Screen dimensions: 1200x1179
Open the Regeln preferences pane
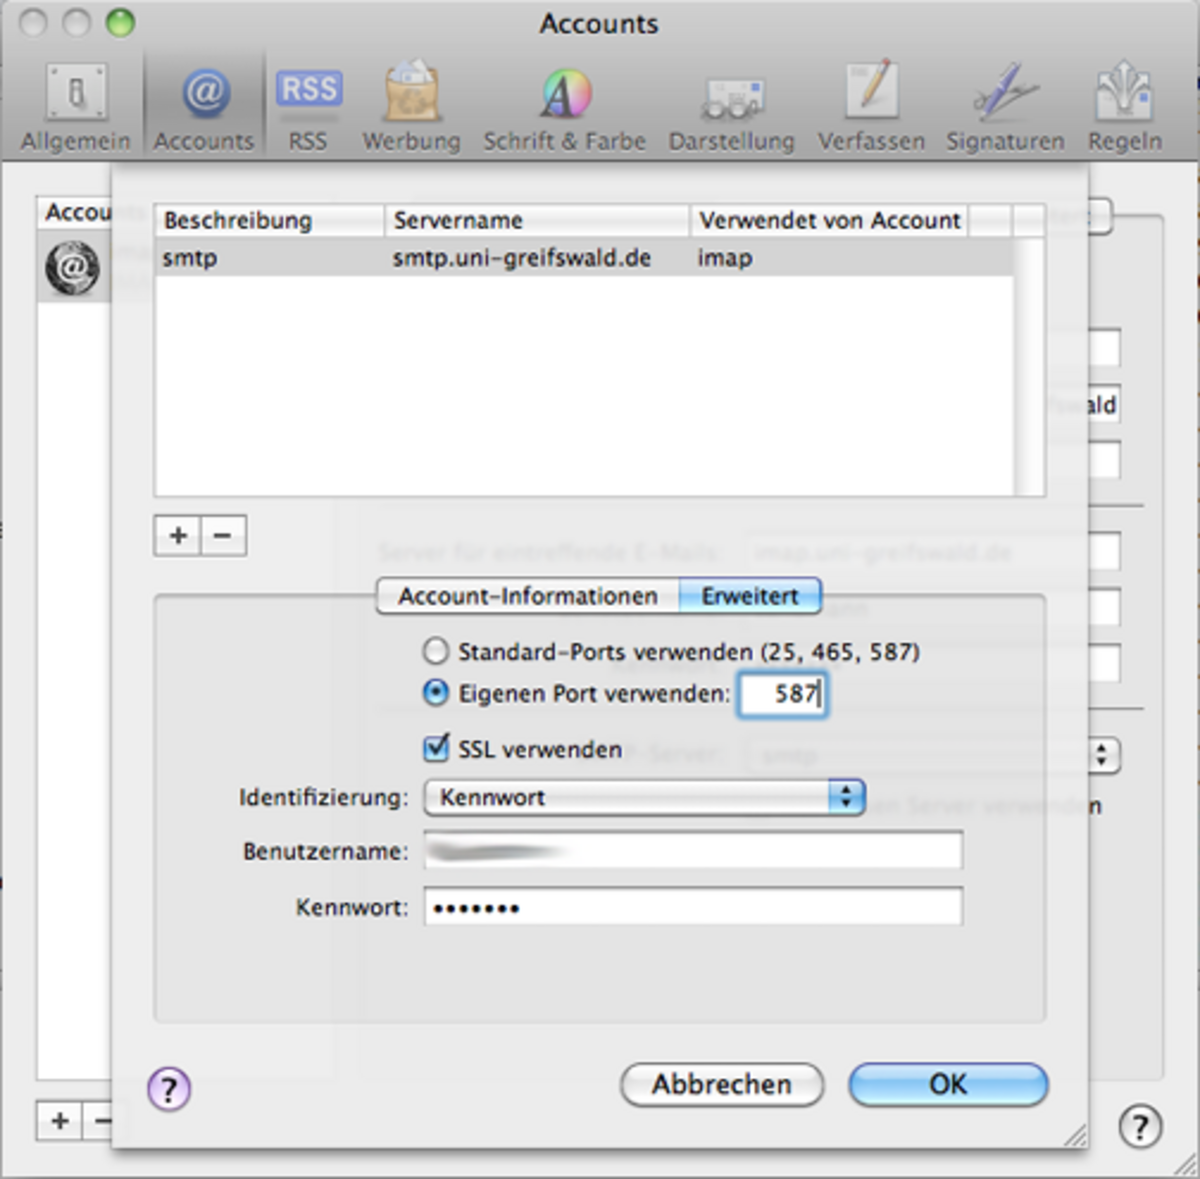1125,107
